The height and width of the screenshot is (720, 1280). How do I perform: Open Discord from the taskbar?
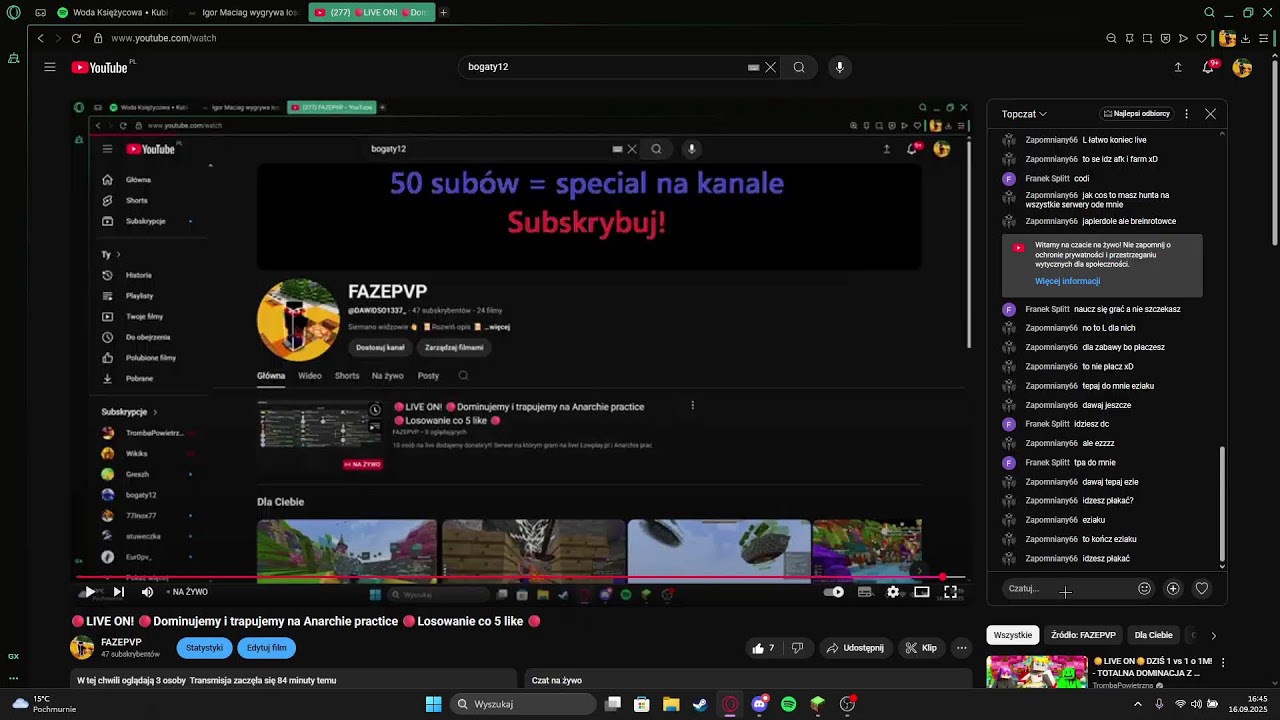tap(759, 704)
